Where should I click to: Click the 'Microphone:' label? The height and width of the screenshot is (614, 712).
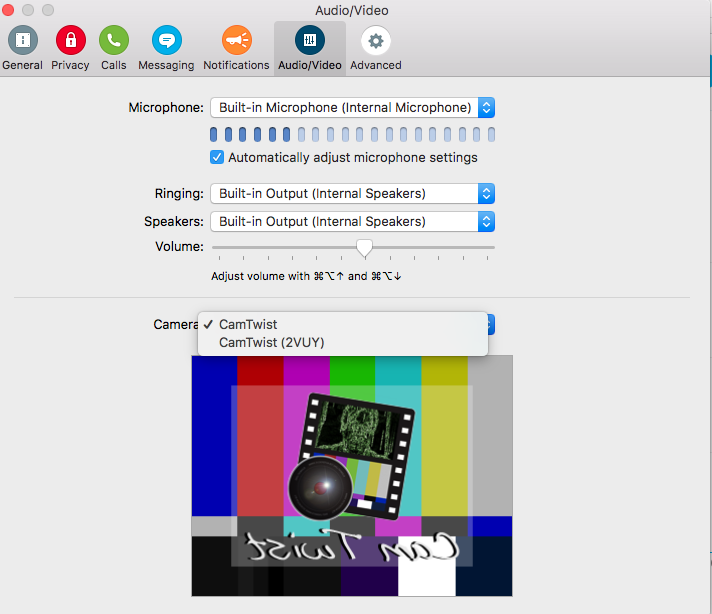point(166,108)
